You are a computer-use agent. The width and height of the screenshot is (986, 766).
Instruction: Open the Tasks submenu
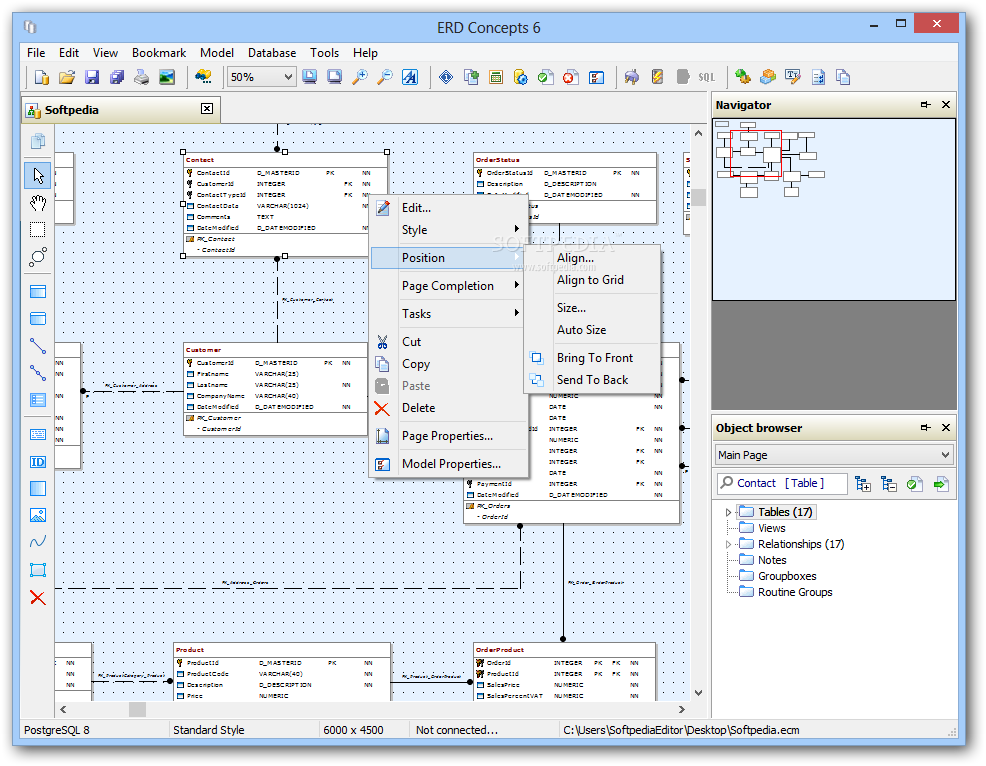448,313
